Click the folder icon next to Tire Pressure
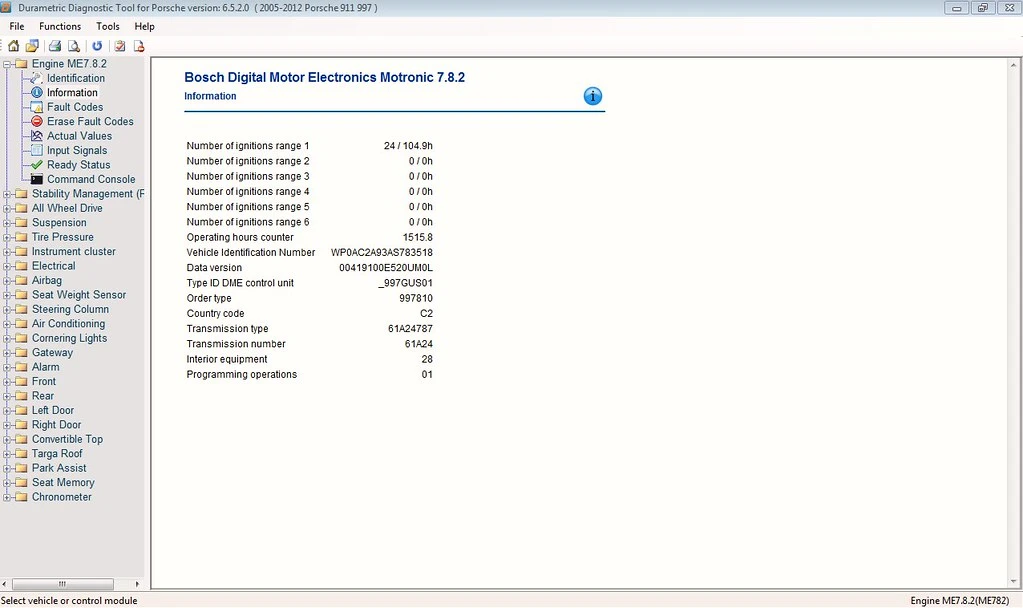 click(x=22, y=237)
